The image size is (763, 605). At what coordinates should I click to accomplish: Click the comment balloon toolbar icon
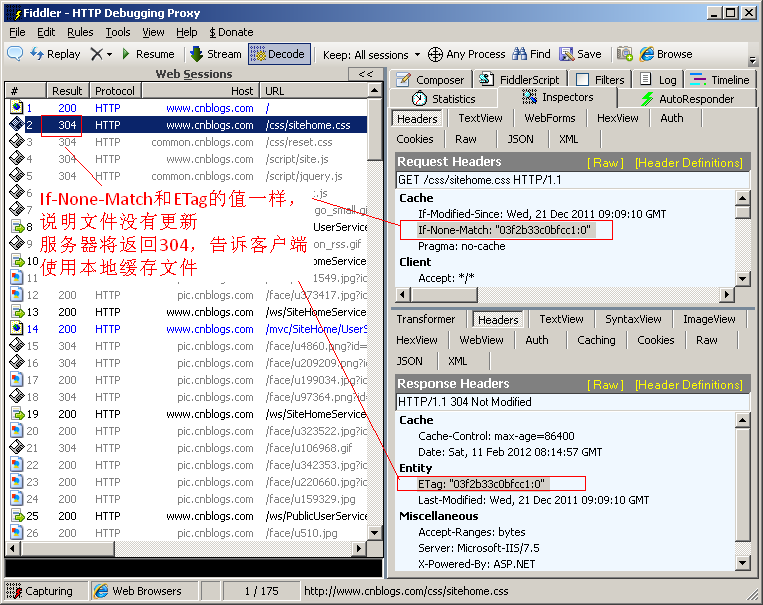(x=15, y=54)
